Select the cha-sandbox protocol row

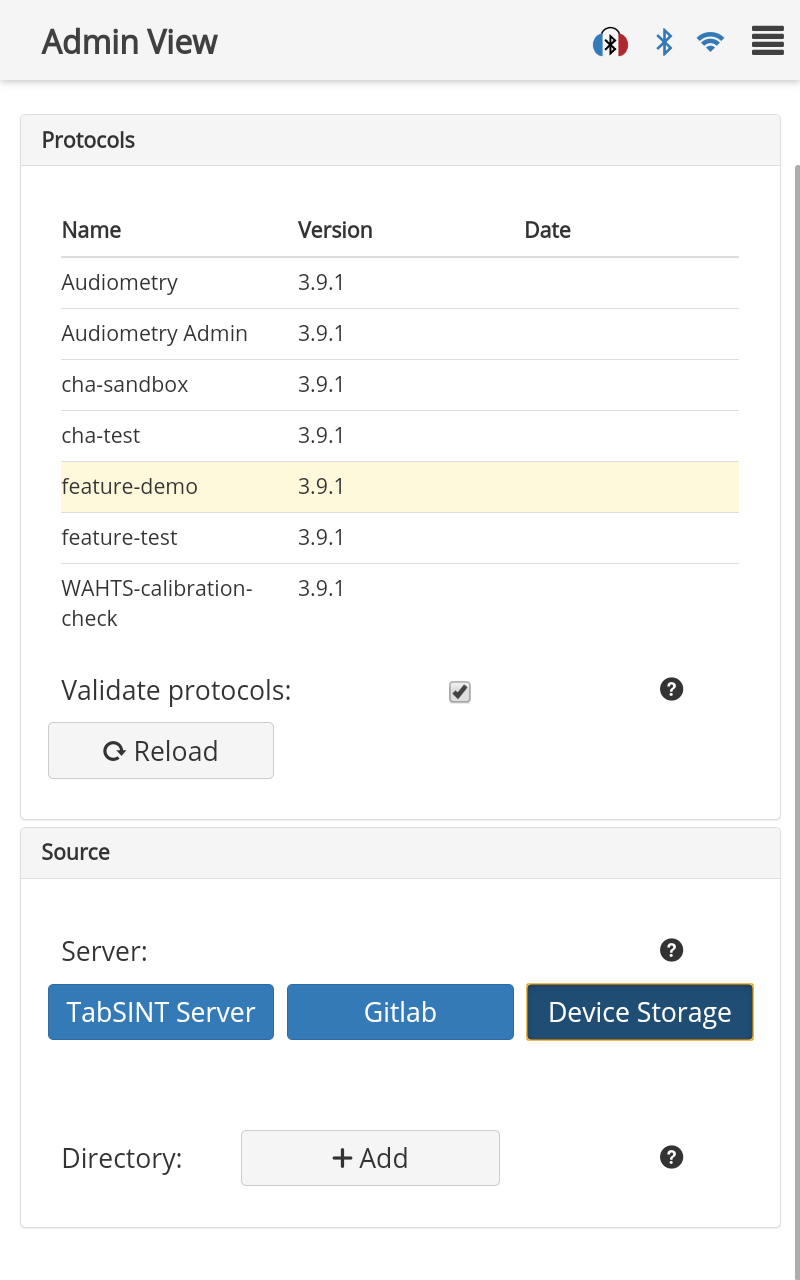400,385
